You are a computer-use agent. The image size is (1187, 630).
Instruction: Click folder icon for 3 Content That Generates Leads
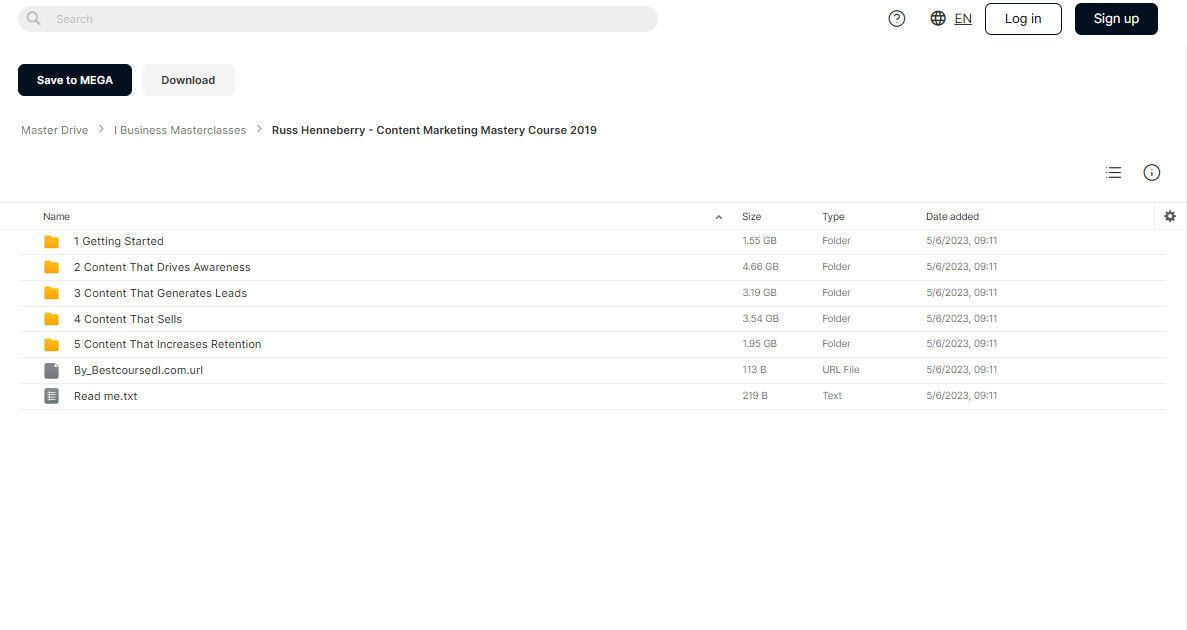tap(51, 293)
